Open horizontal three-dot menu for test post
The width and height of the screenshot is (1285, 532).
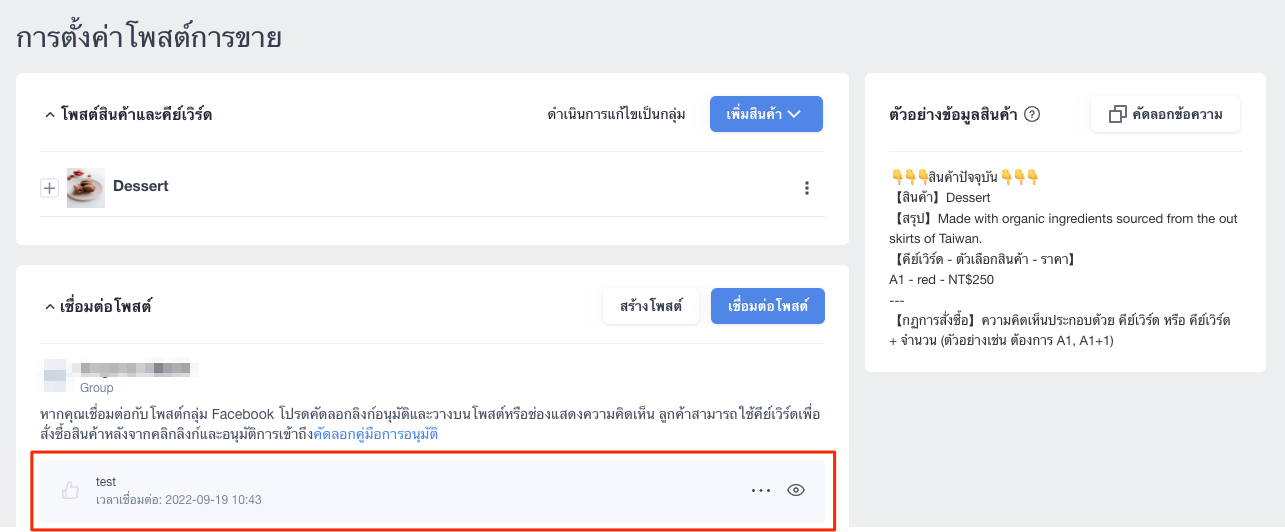[x=761, y=490]
